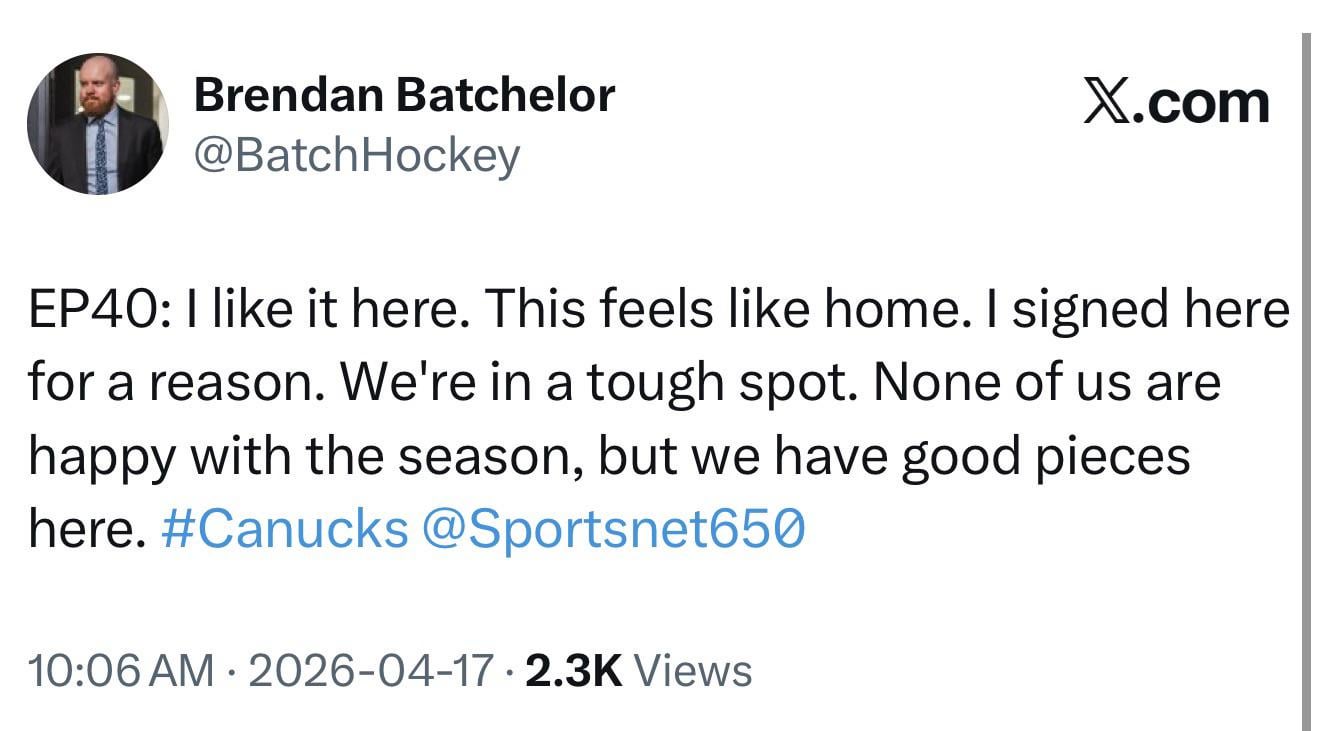Click Brendan Batchelor's profile avatar photo
This screenshot has height=731, width=1320.
click(97, 124)
